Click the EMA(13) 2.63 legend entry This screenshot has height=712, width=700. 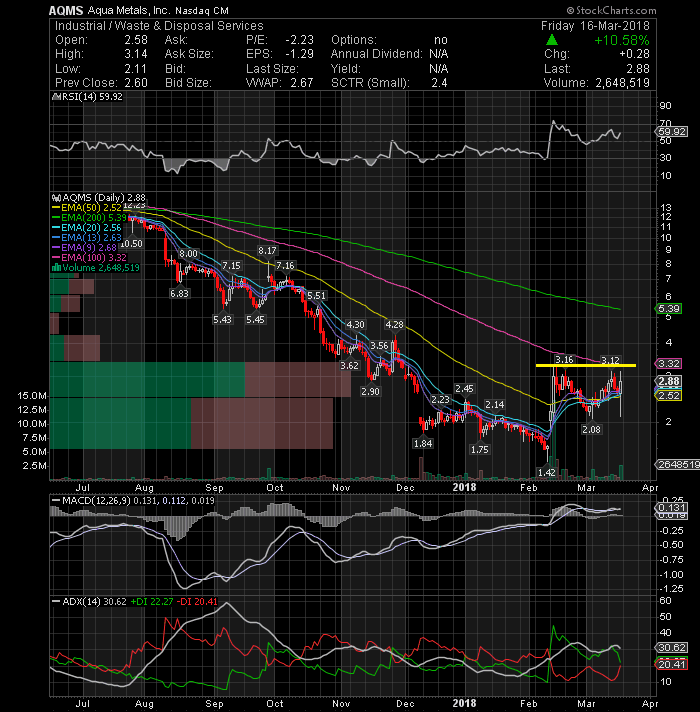tap(91, 237)
